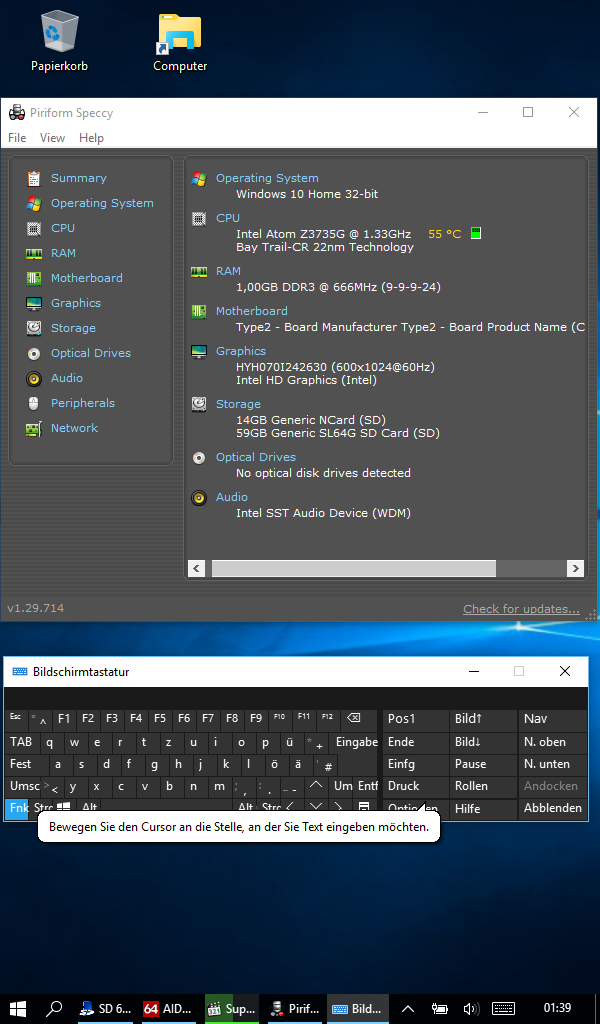Open the File menu in Speccy
600x1024 pixels.
(17, 138)
